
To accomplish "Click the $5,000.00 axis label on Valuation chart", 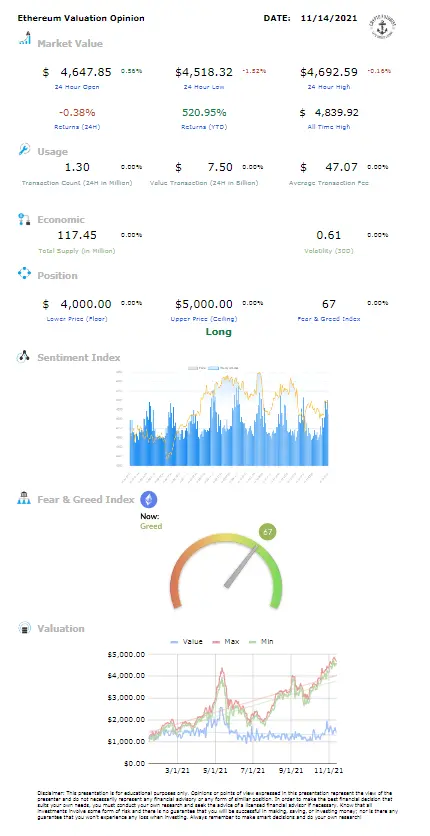I will coord(126,654).
